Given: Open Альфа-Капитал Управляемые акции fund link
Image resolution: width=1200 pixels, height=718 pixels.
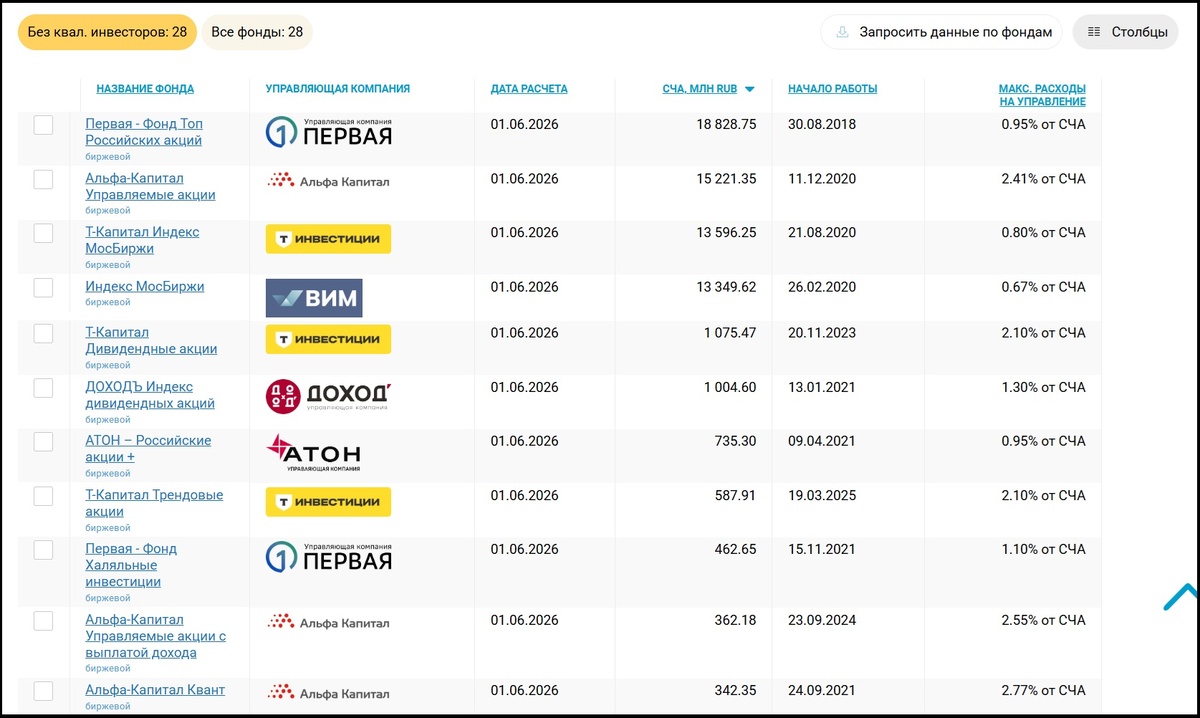Looking at the screenshot, I should coord(150,186).
